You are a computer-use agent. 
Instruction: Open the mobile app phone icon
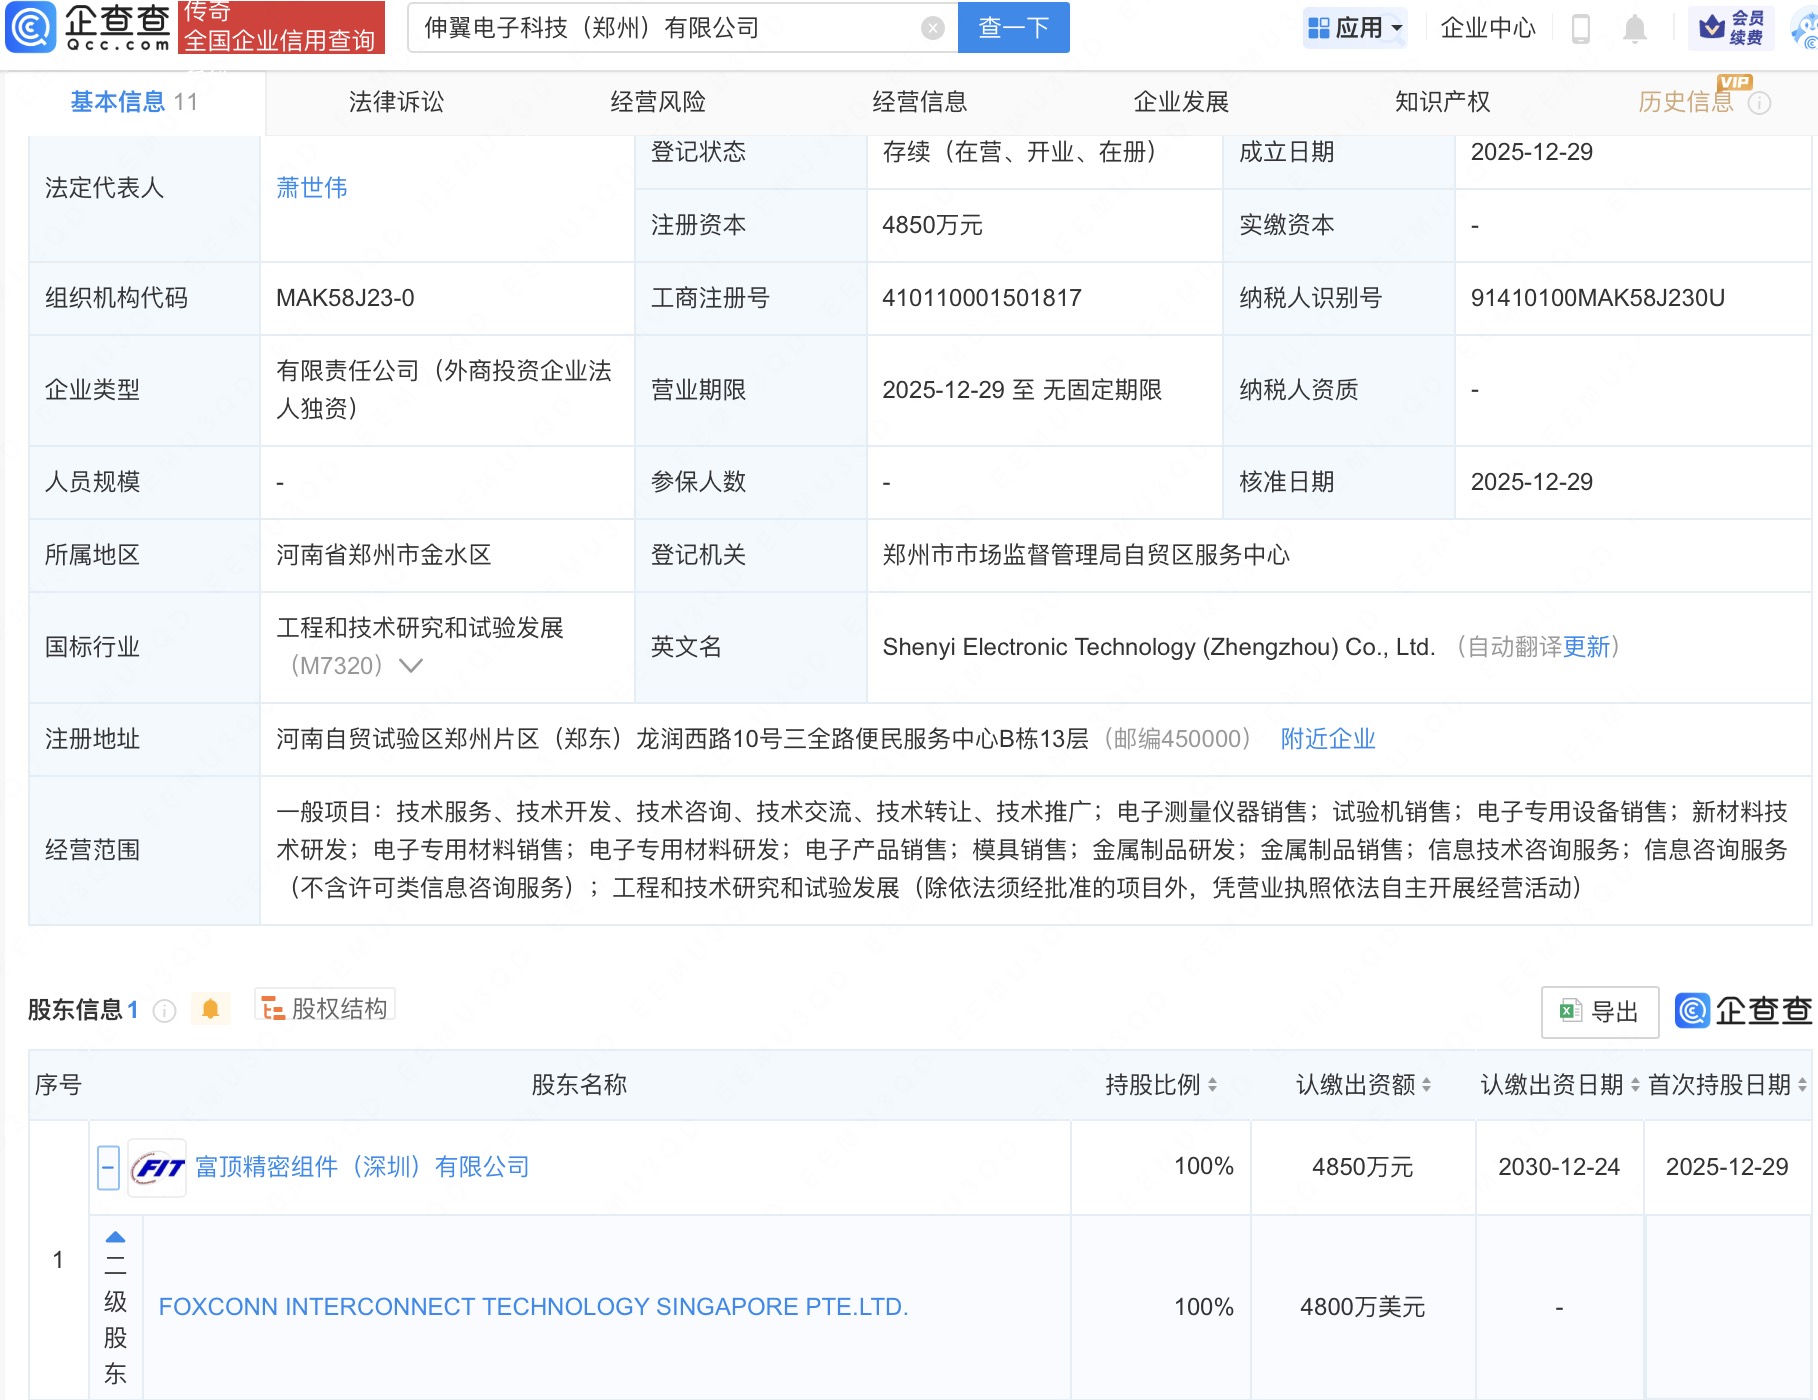coord(1581,28)
